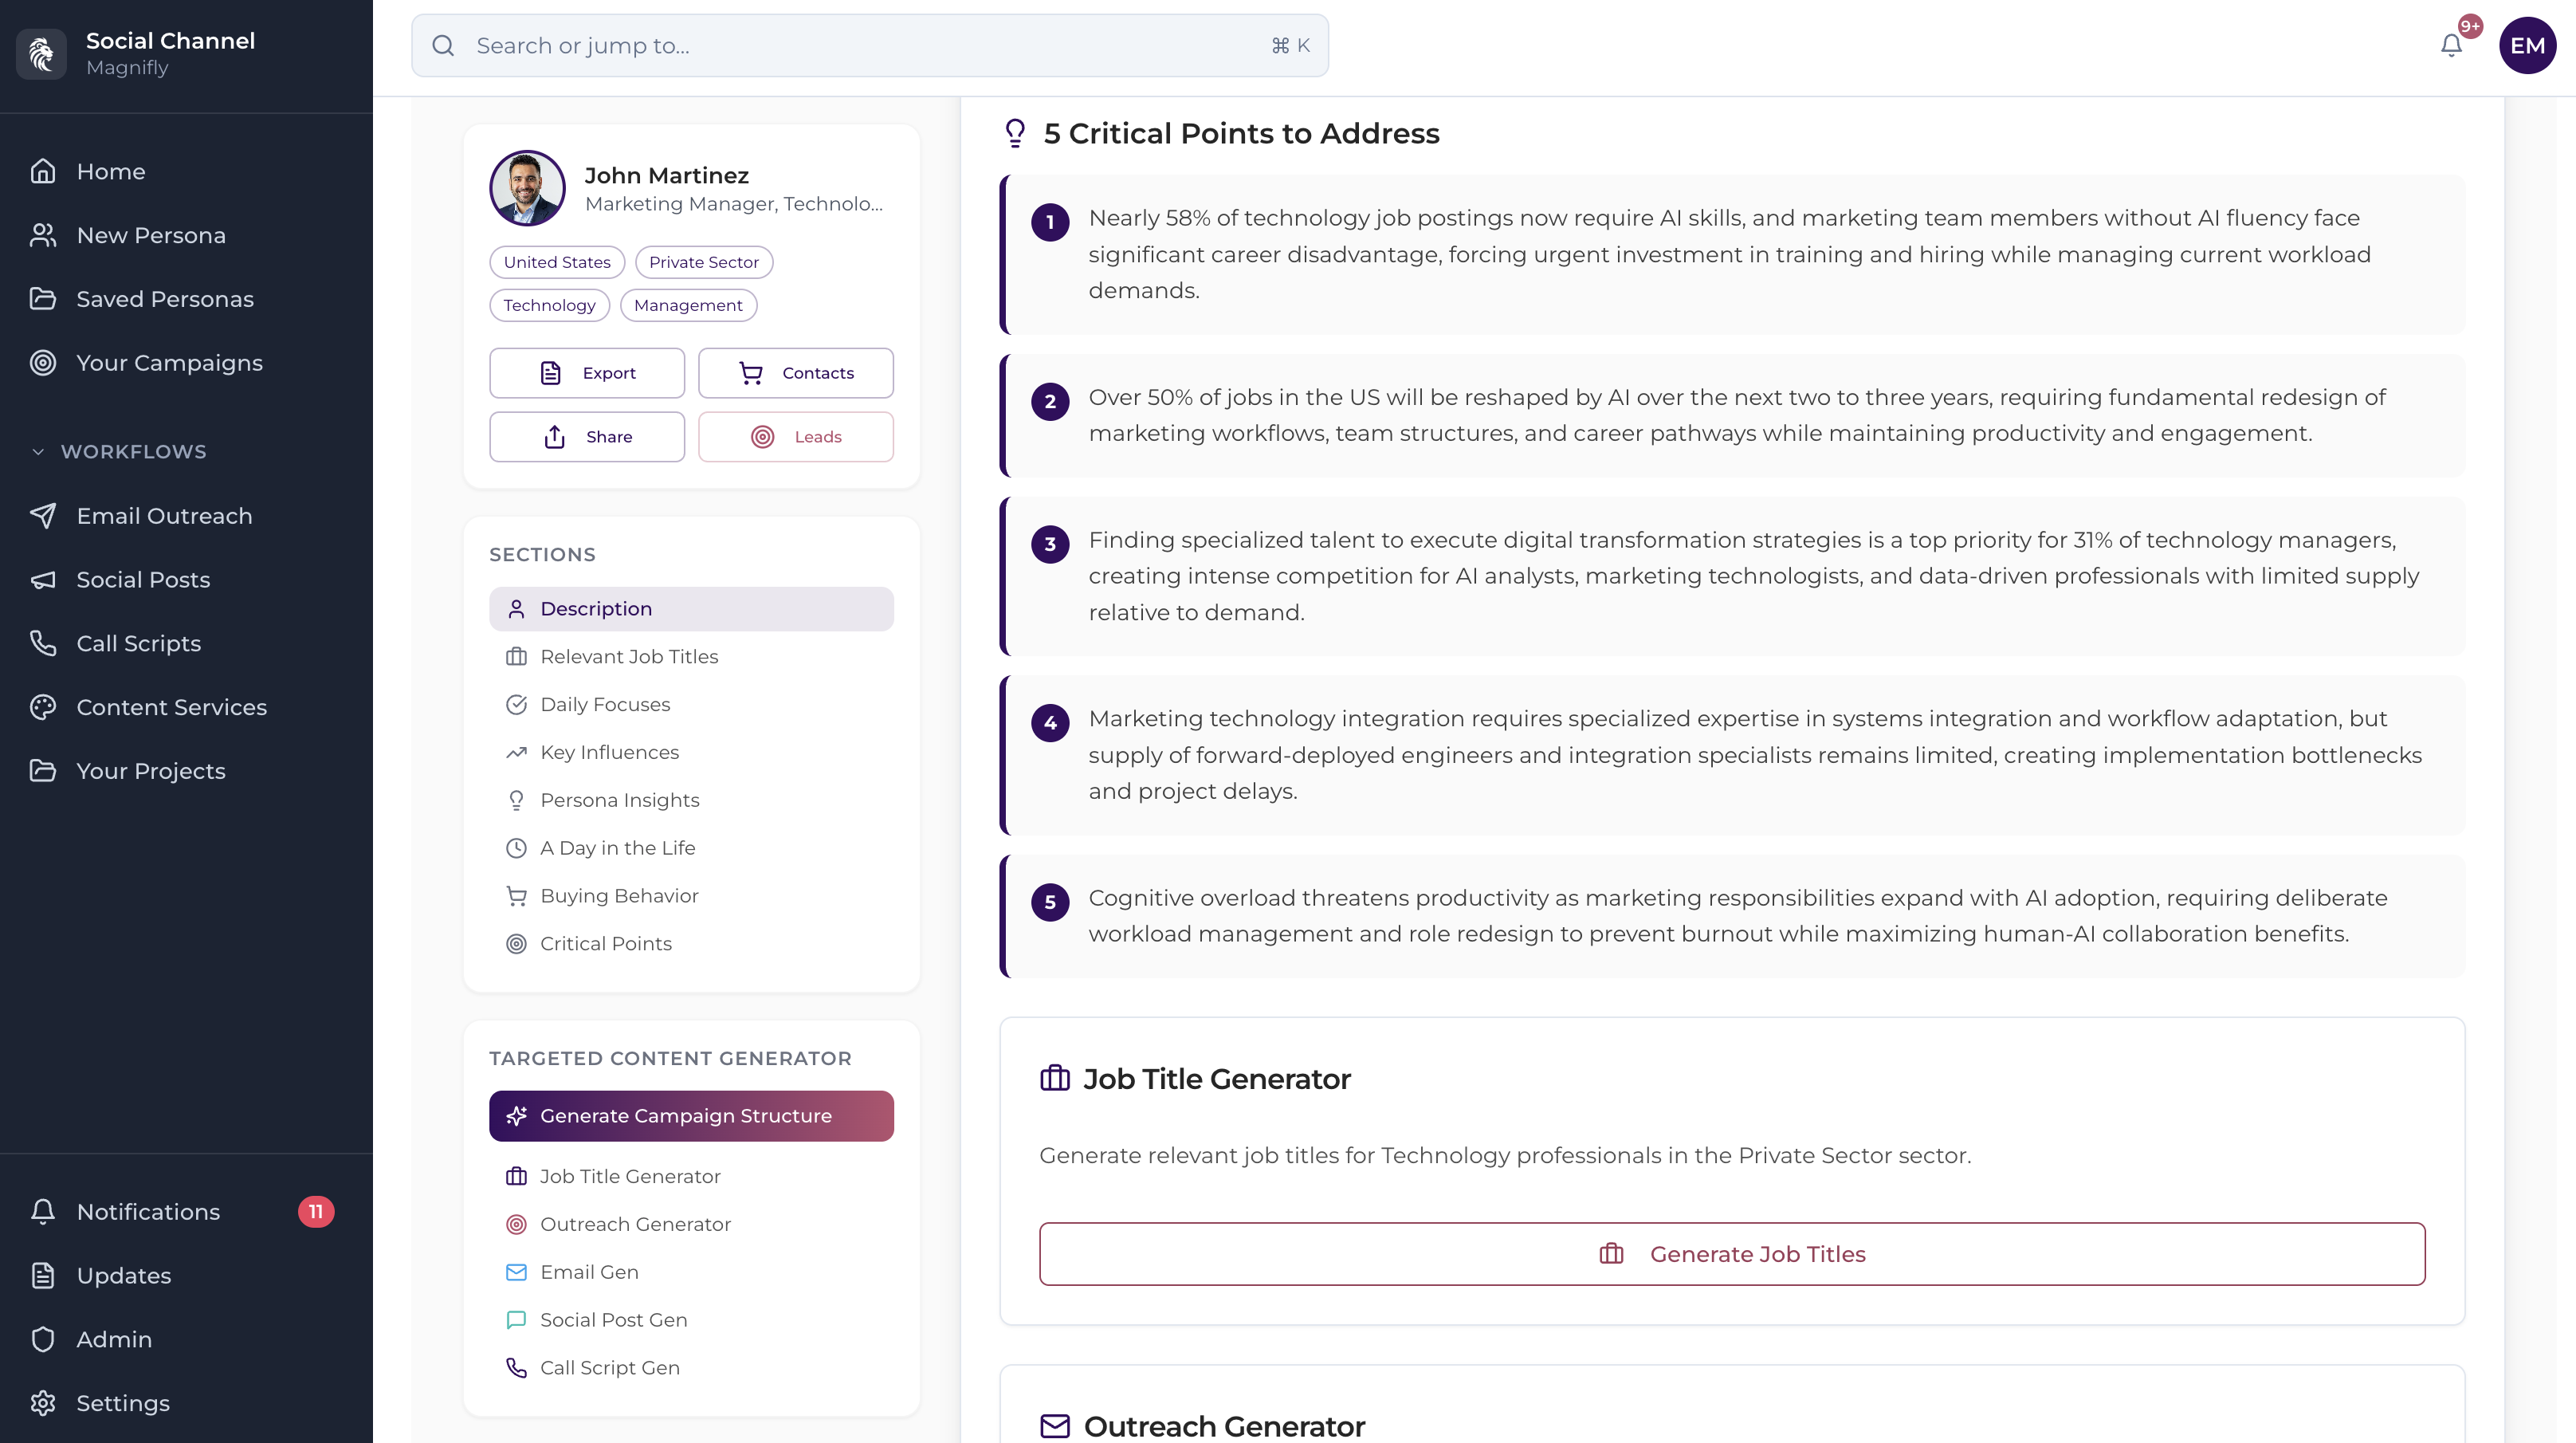
Task: Open Social Post Gen generator link
Action: pos(613,1319)
